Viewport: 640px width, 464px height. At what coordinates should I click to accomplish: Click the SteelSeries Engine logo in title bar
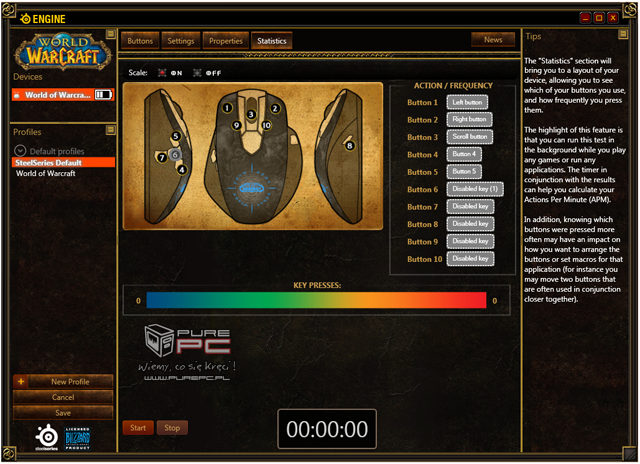click(42, 19)
